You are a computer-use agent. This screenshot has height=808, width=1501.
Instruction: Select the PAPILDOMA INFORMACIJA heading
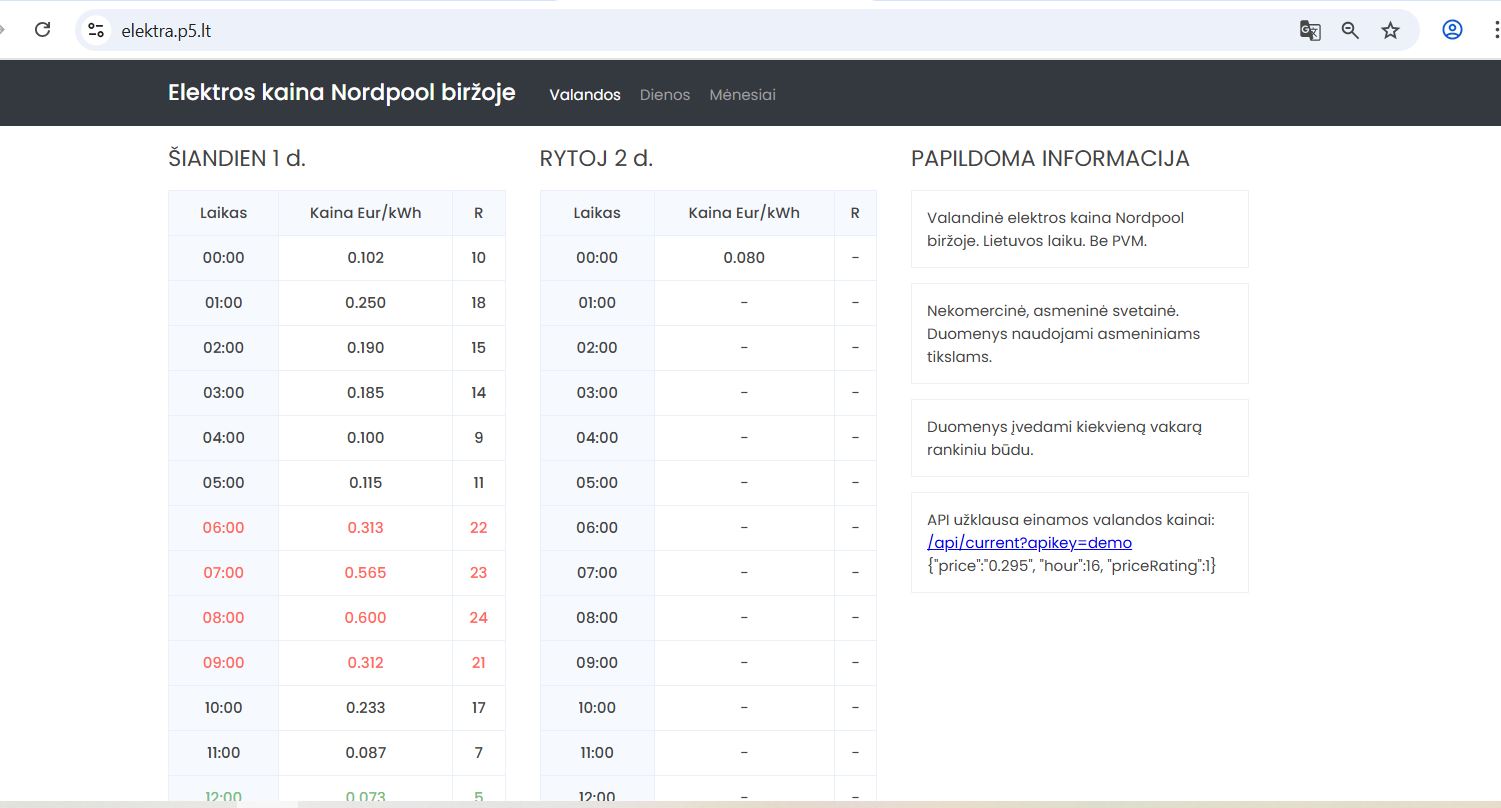pyautogui.click(x=1050, y=158)
